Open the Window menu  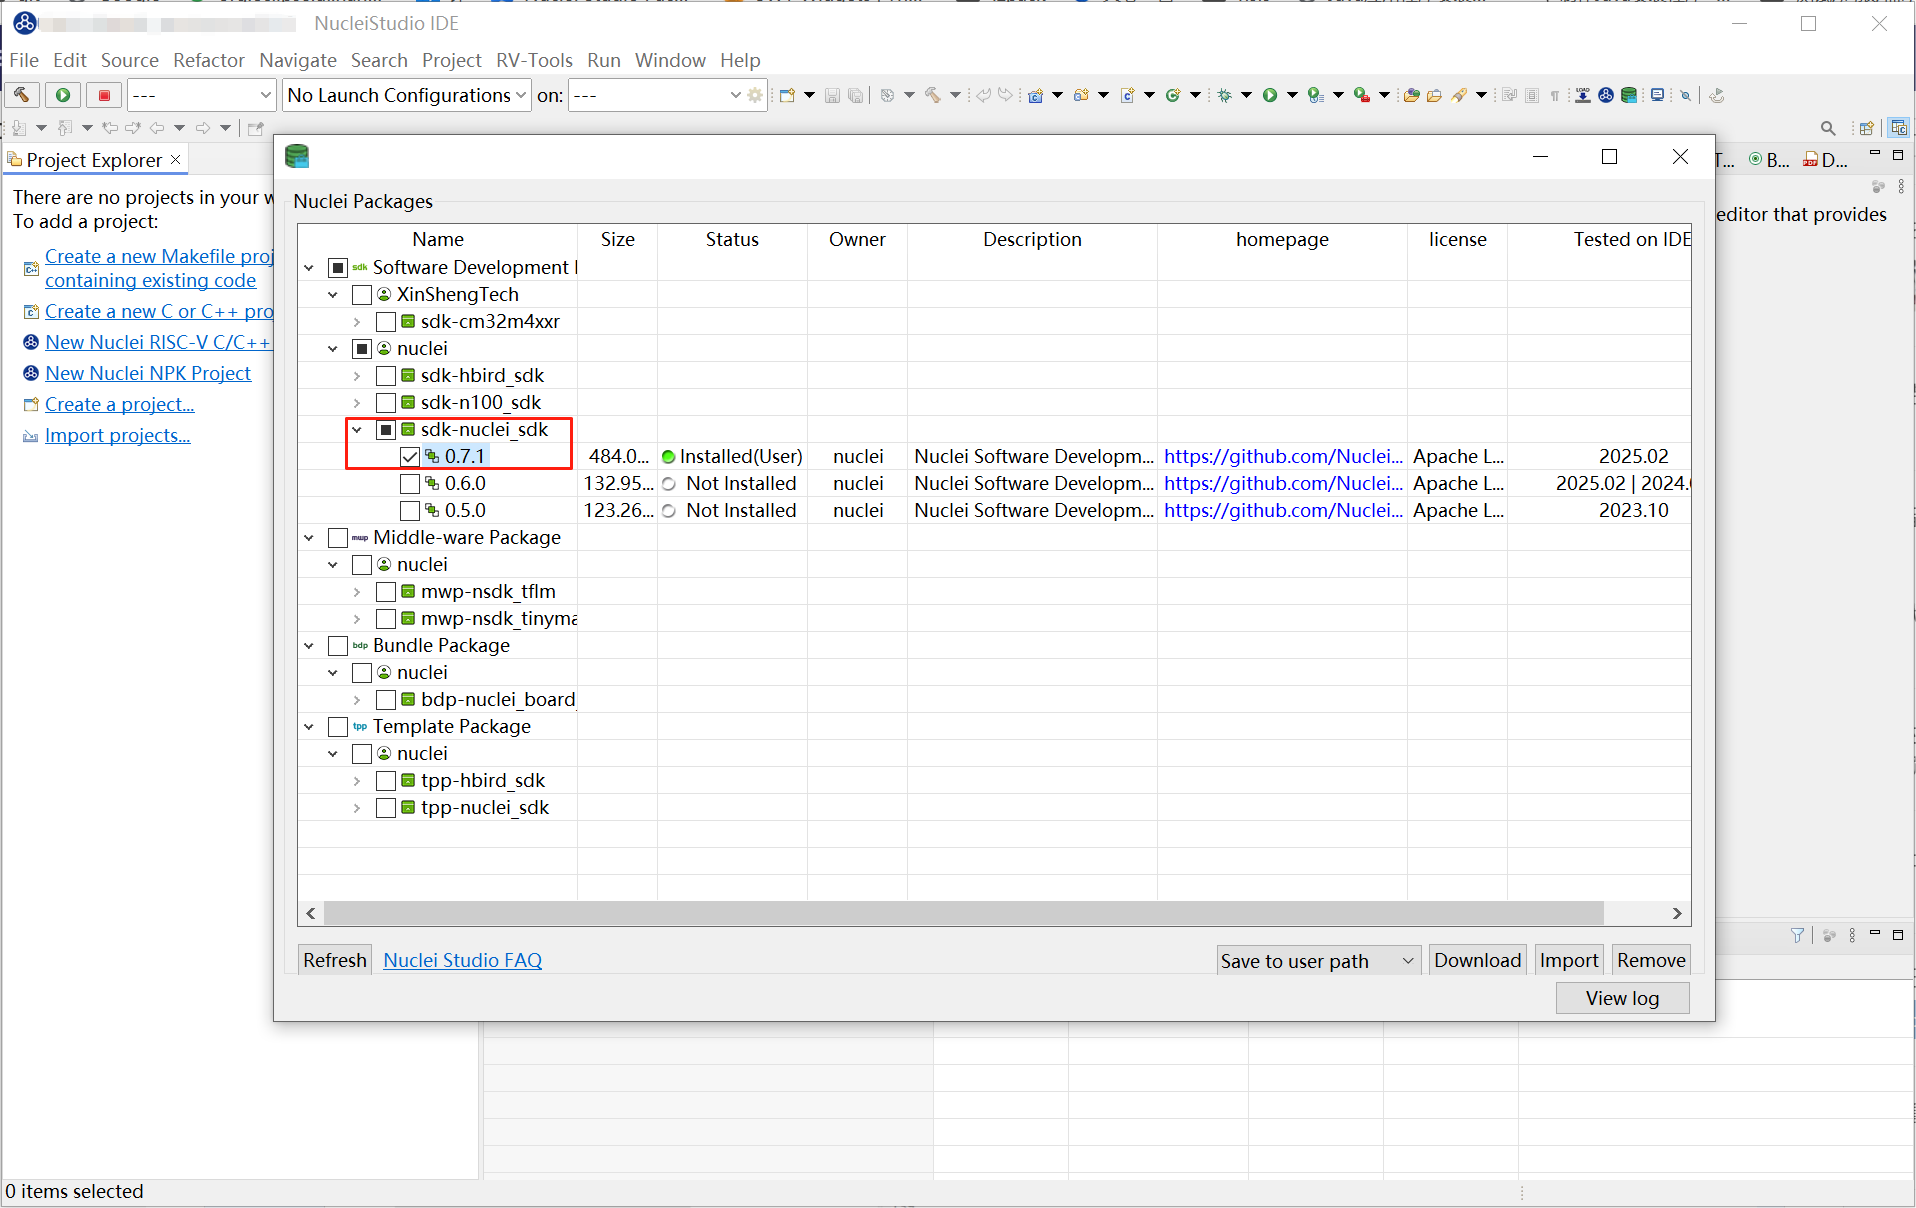(x=670, y=60)
